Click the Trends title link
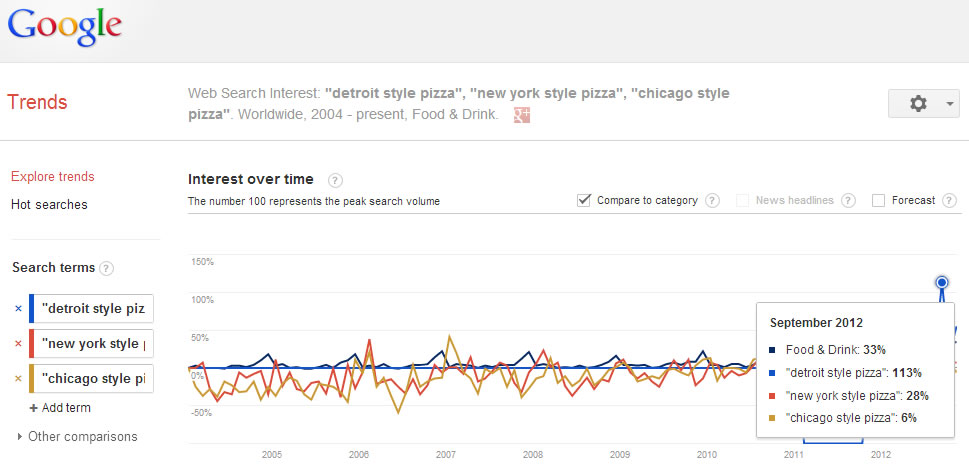The image size is (969, 470). [37, 102]
